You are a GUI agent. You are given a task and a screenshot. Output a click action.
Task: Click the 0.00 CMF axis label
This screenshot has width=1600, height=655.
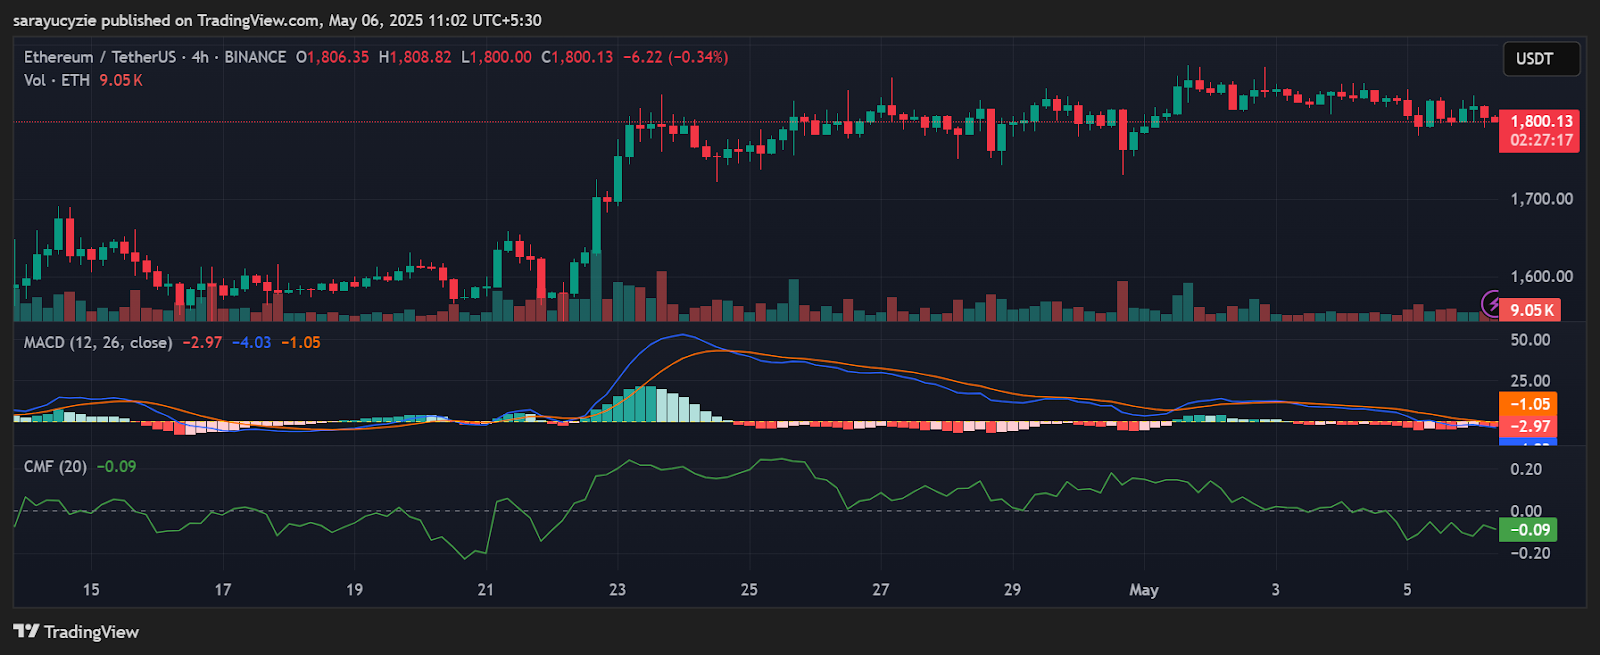tap(1526, 511)
